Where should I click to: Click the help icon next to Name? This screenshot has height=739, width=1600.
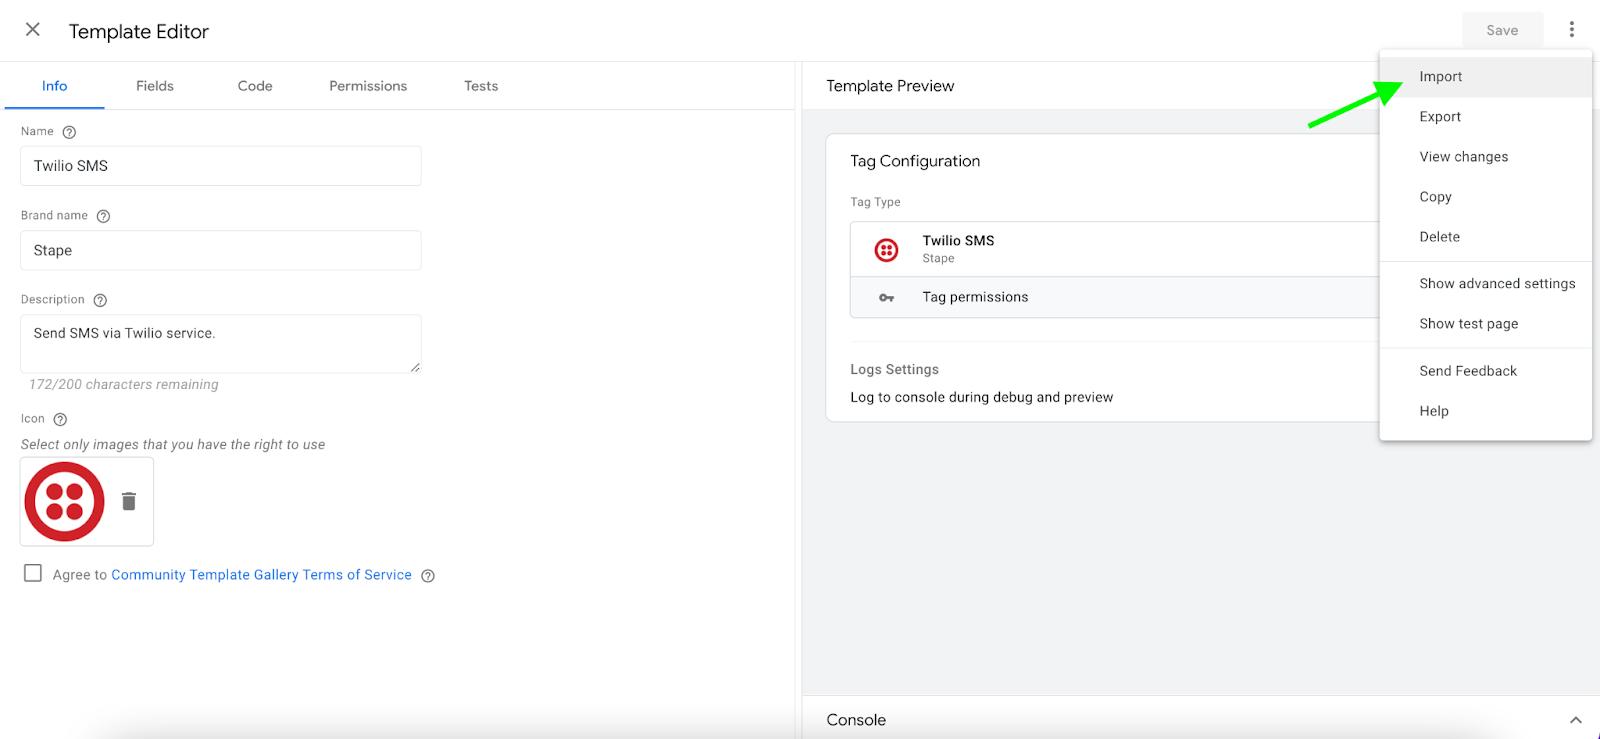click(x=69, y=132)
